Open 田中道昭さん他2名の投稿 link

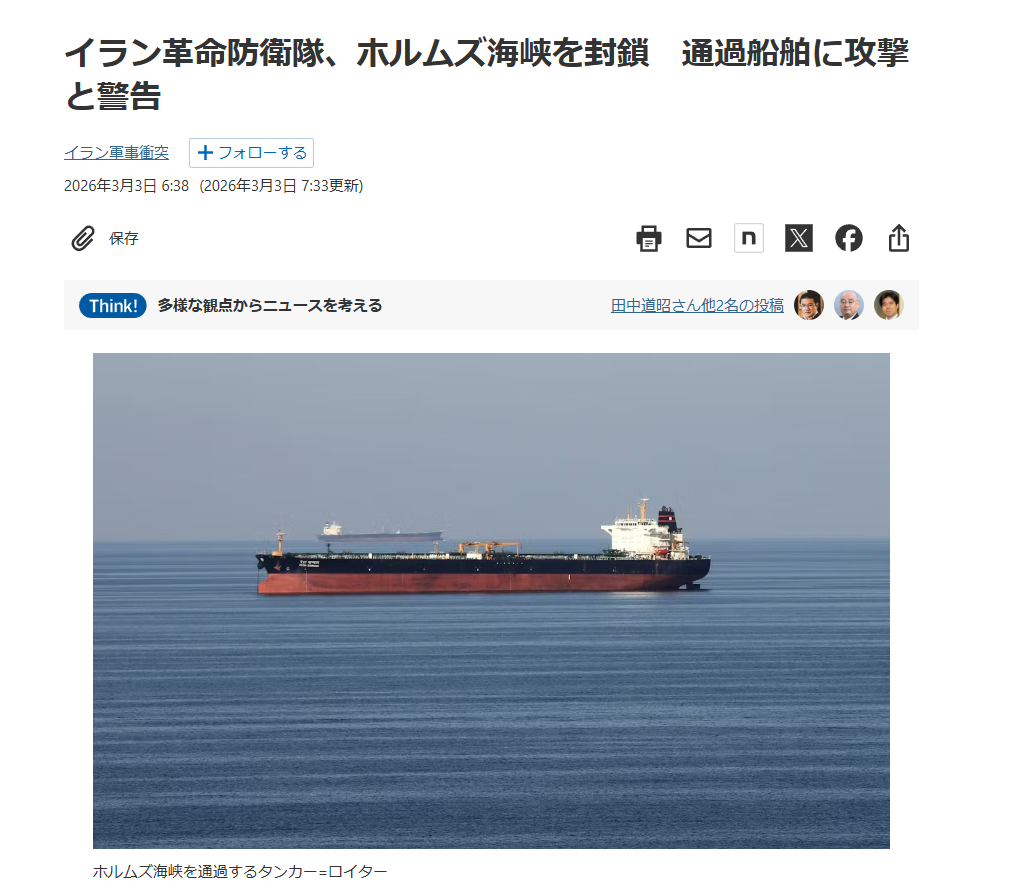point(697,305)
